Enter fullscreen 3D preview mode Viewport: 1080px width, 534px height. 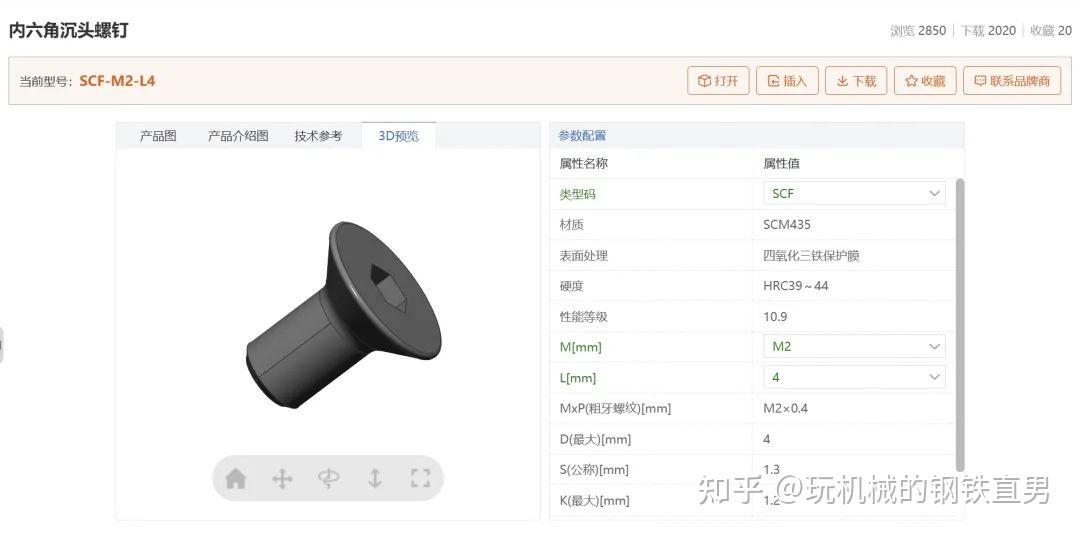pyautogui.click(x=420, y=478)
